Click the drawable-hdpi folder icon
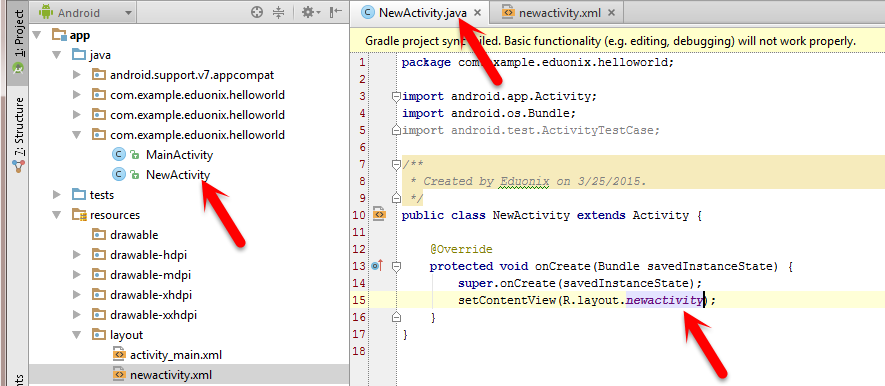This screenshot has height=386, width=885. [99, 255]
